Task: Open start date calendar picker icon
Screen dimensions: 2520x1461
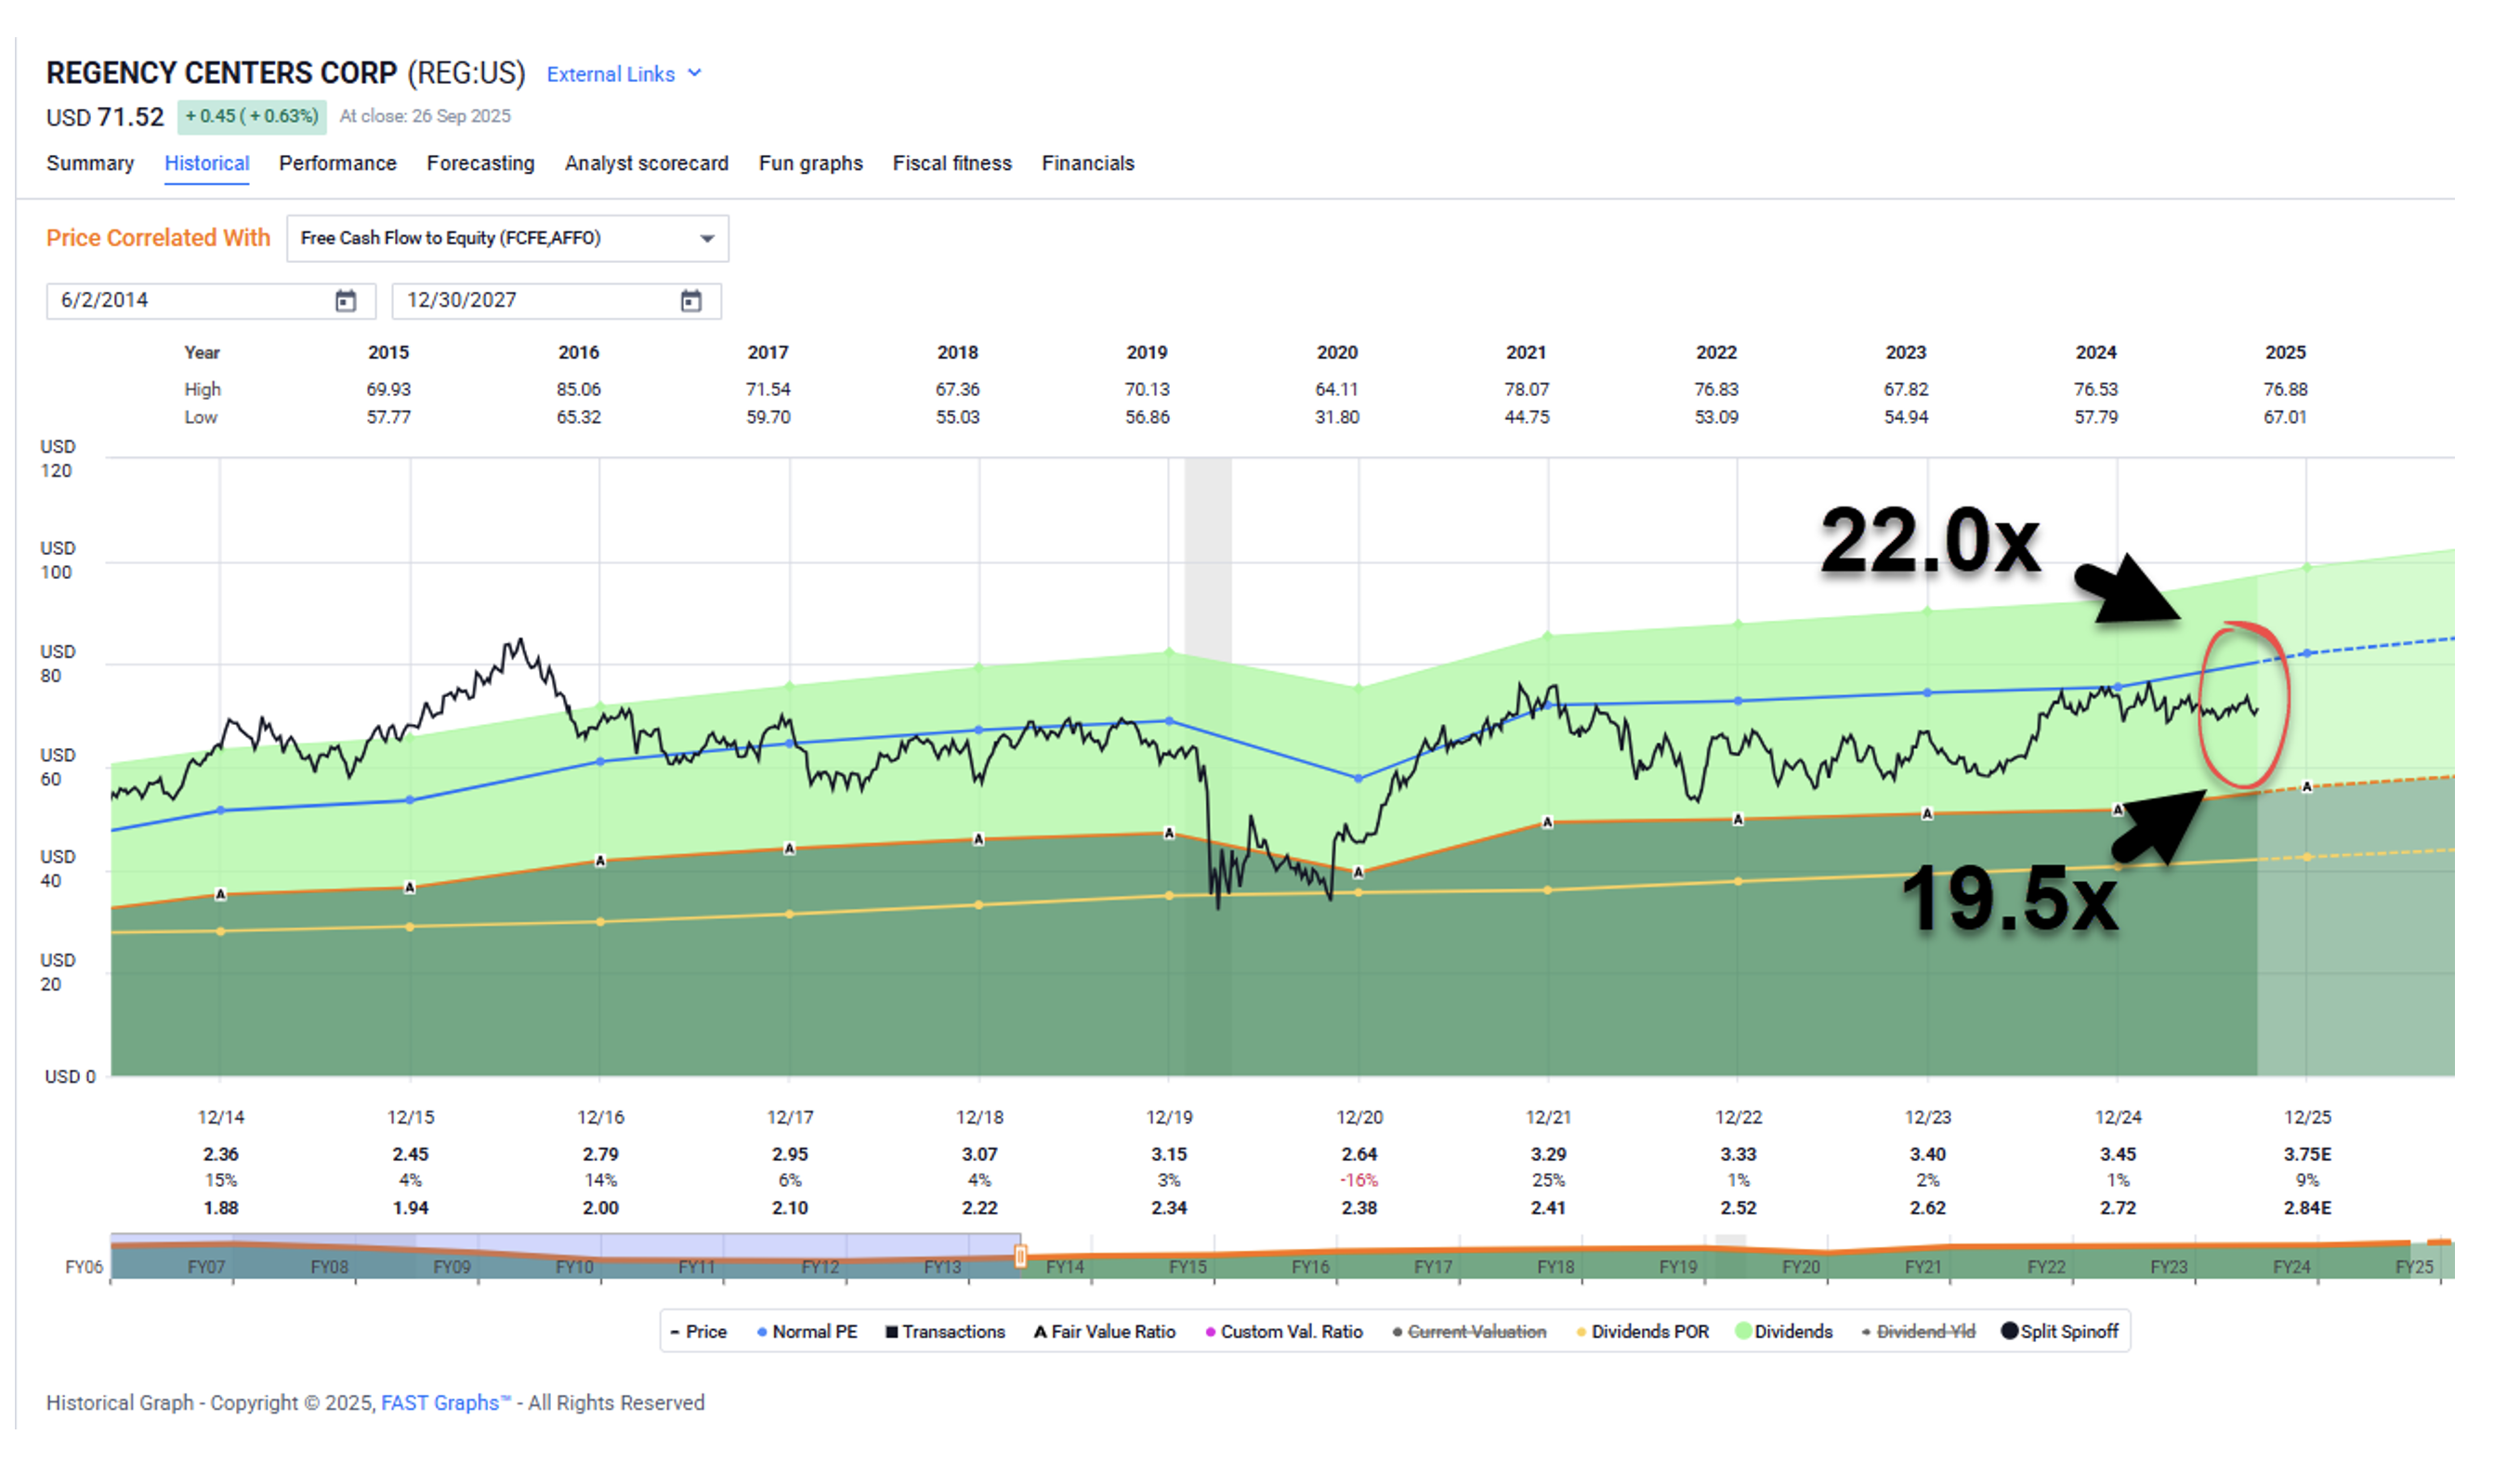Action: pos(345,301)
